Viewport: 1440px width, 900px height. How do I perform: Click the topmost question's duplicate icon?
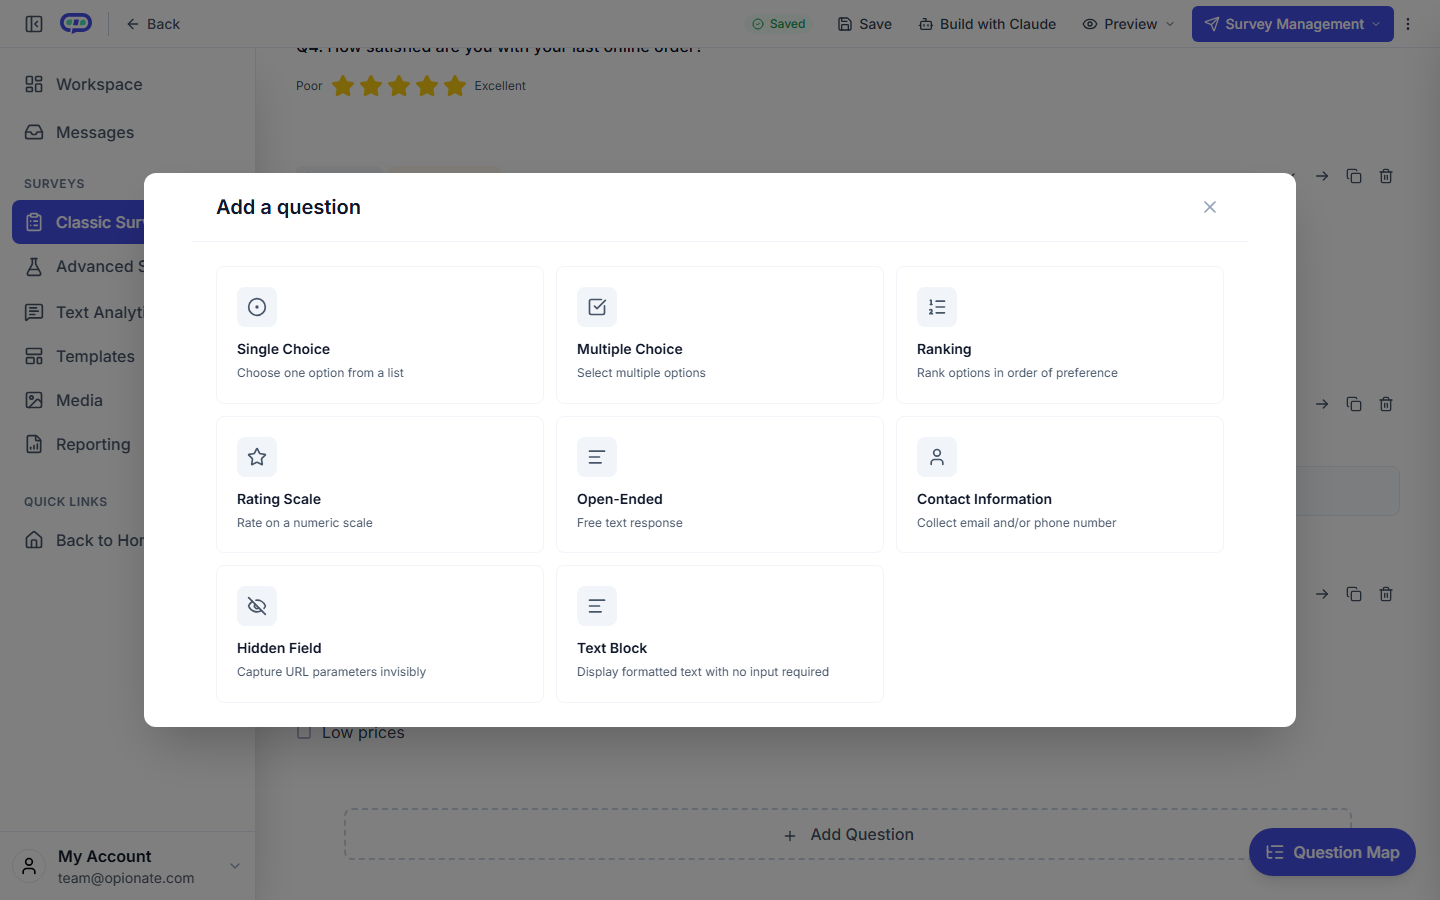tap(1354, 176)
